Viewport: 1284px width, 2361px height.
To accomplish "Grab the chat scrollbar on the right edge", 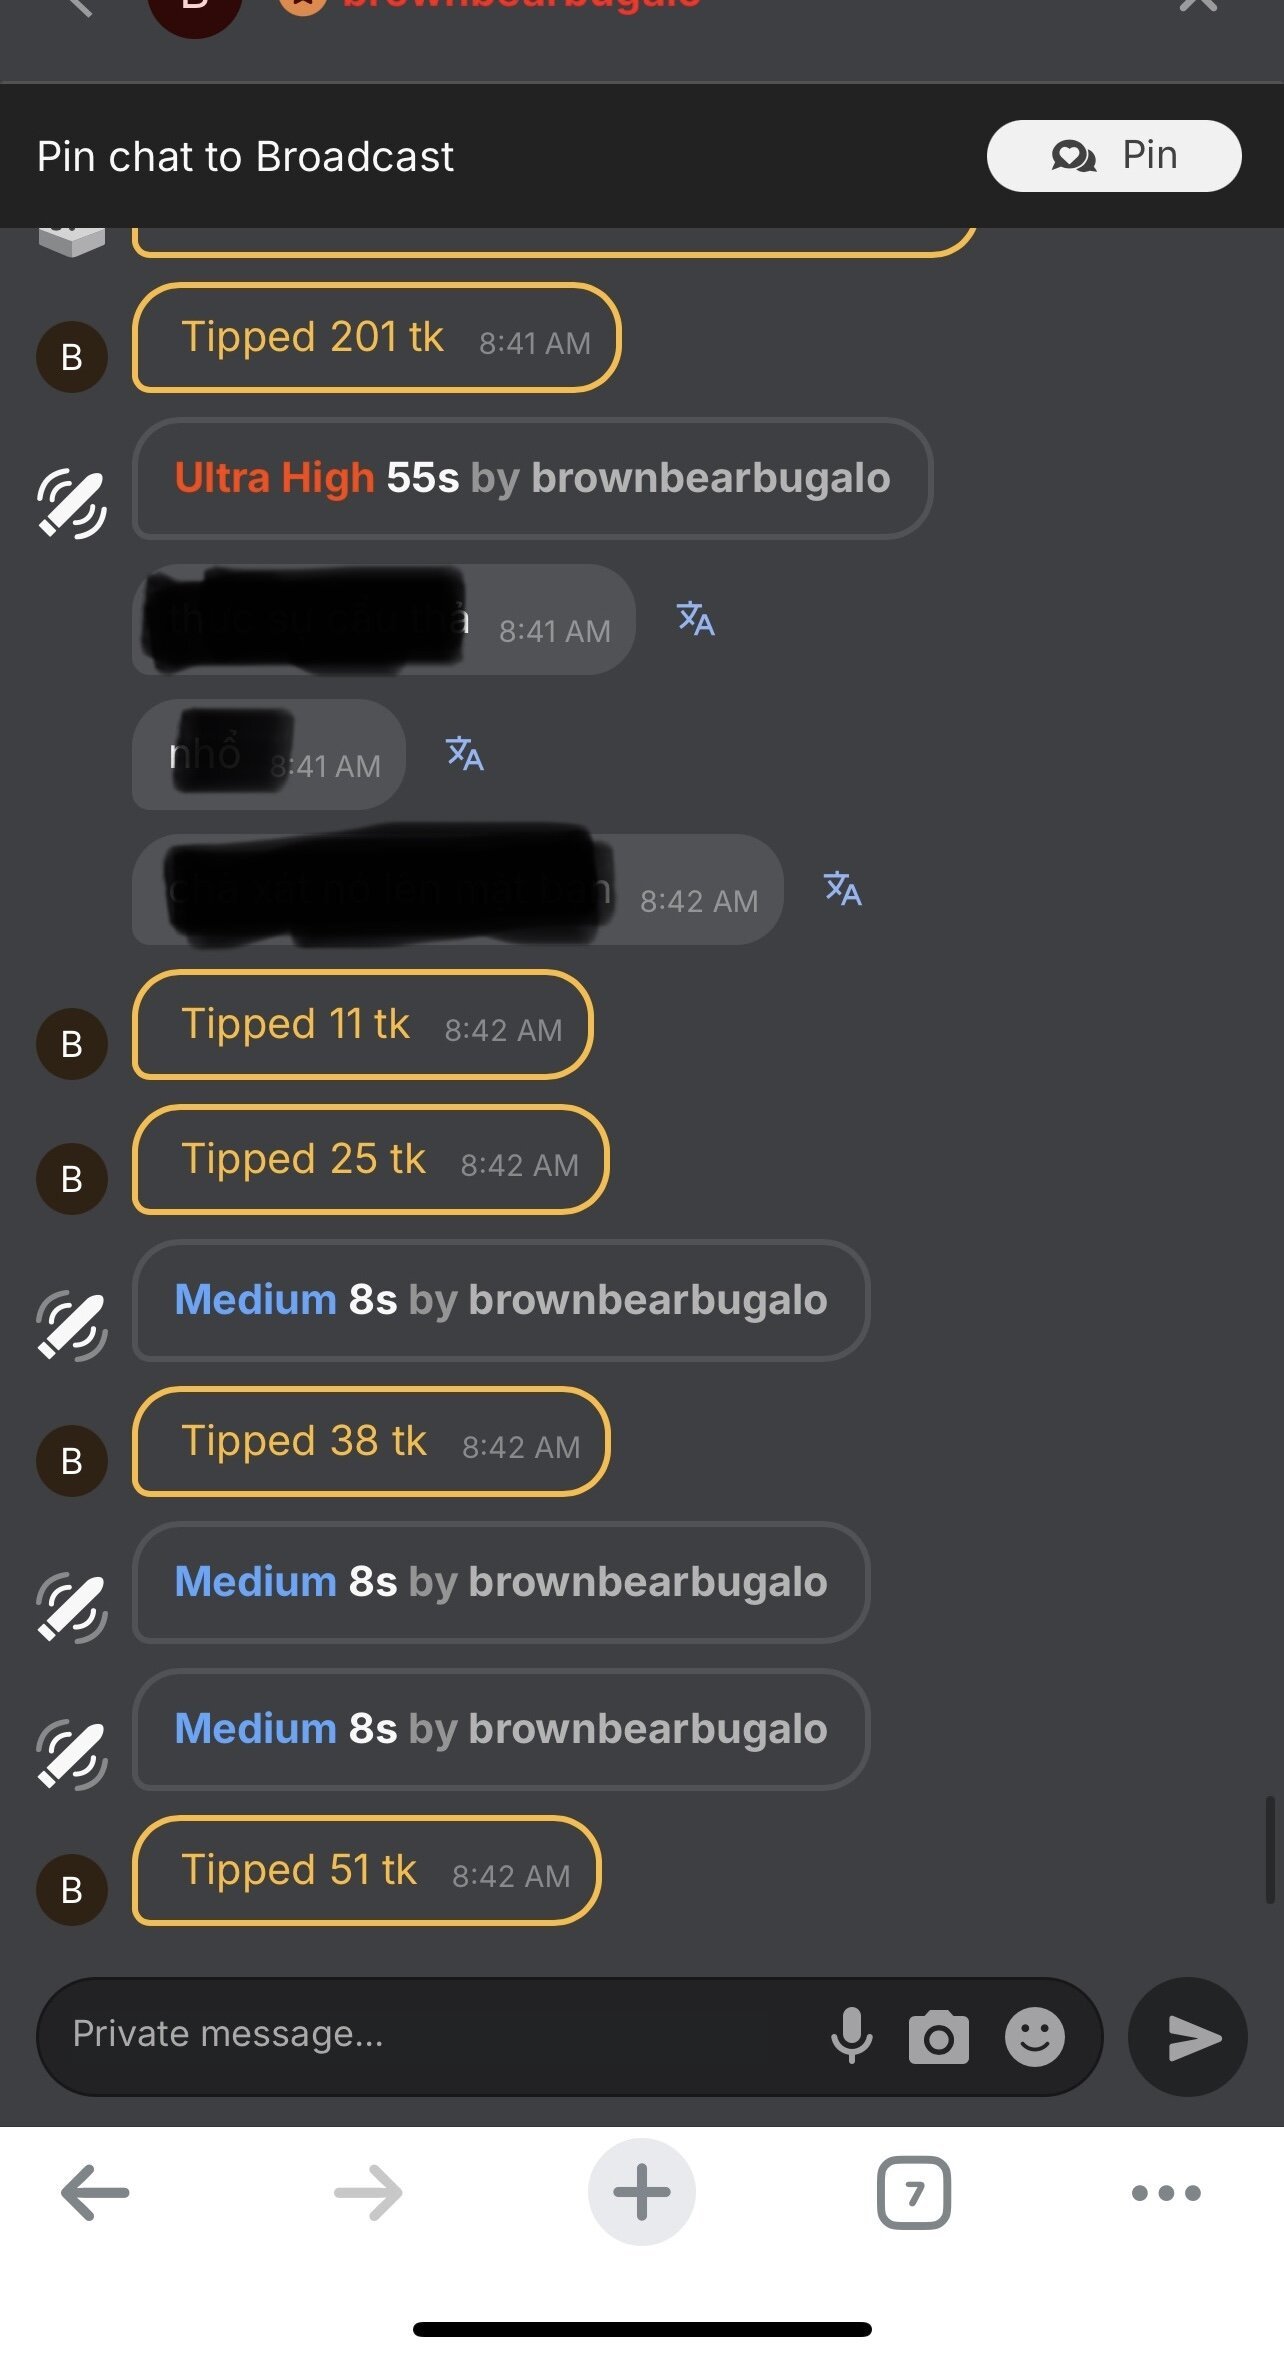I will [x=1269, y=1850].
